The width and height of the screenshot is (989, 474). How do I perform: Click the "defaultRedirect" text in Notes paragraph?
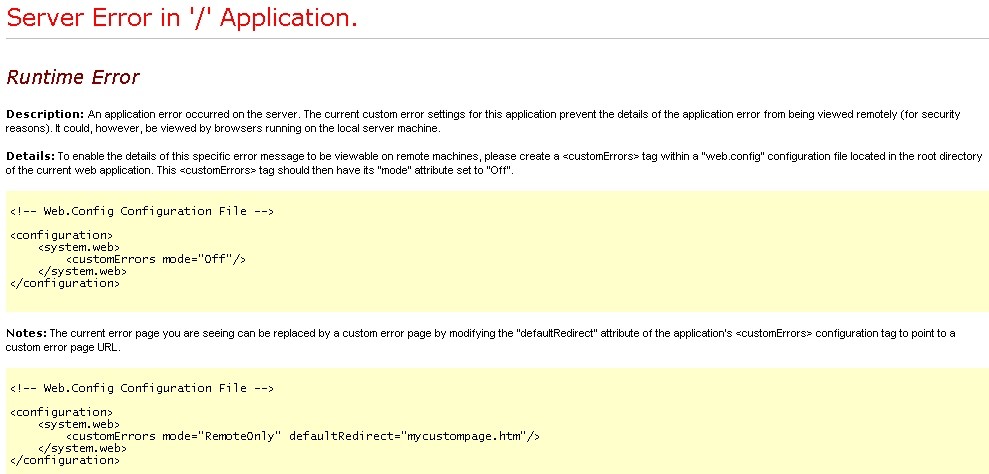(556, 333)
